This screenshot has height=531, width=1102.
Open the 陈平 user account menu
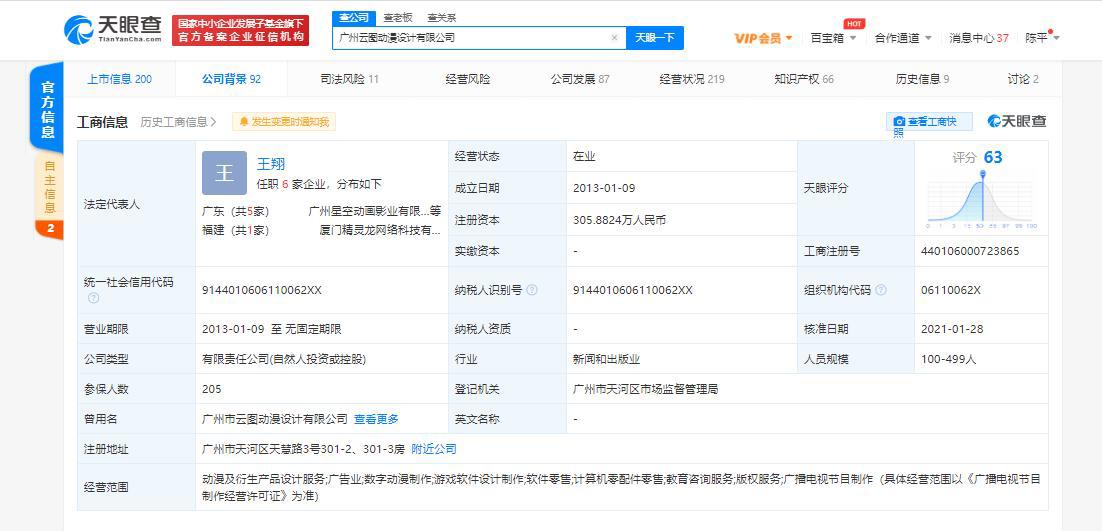coord(1042,37)
